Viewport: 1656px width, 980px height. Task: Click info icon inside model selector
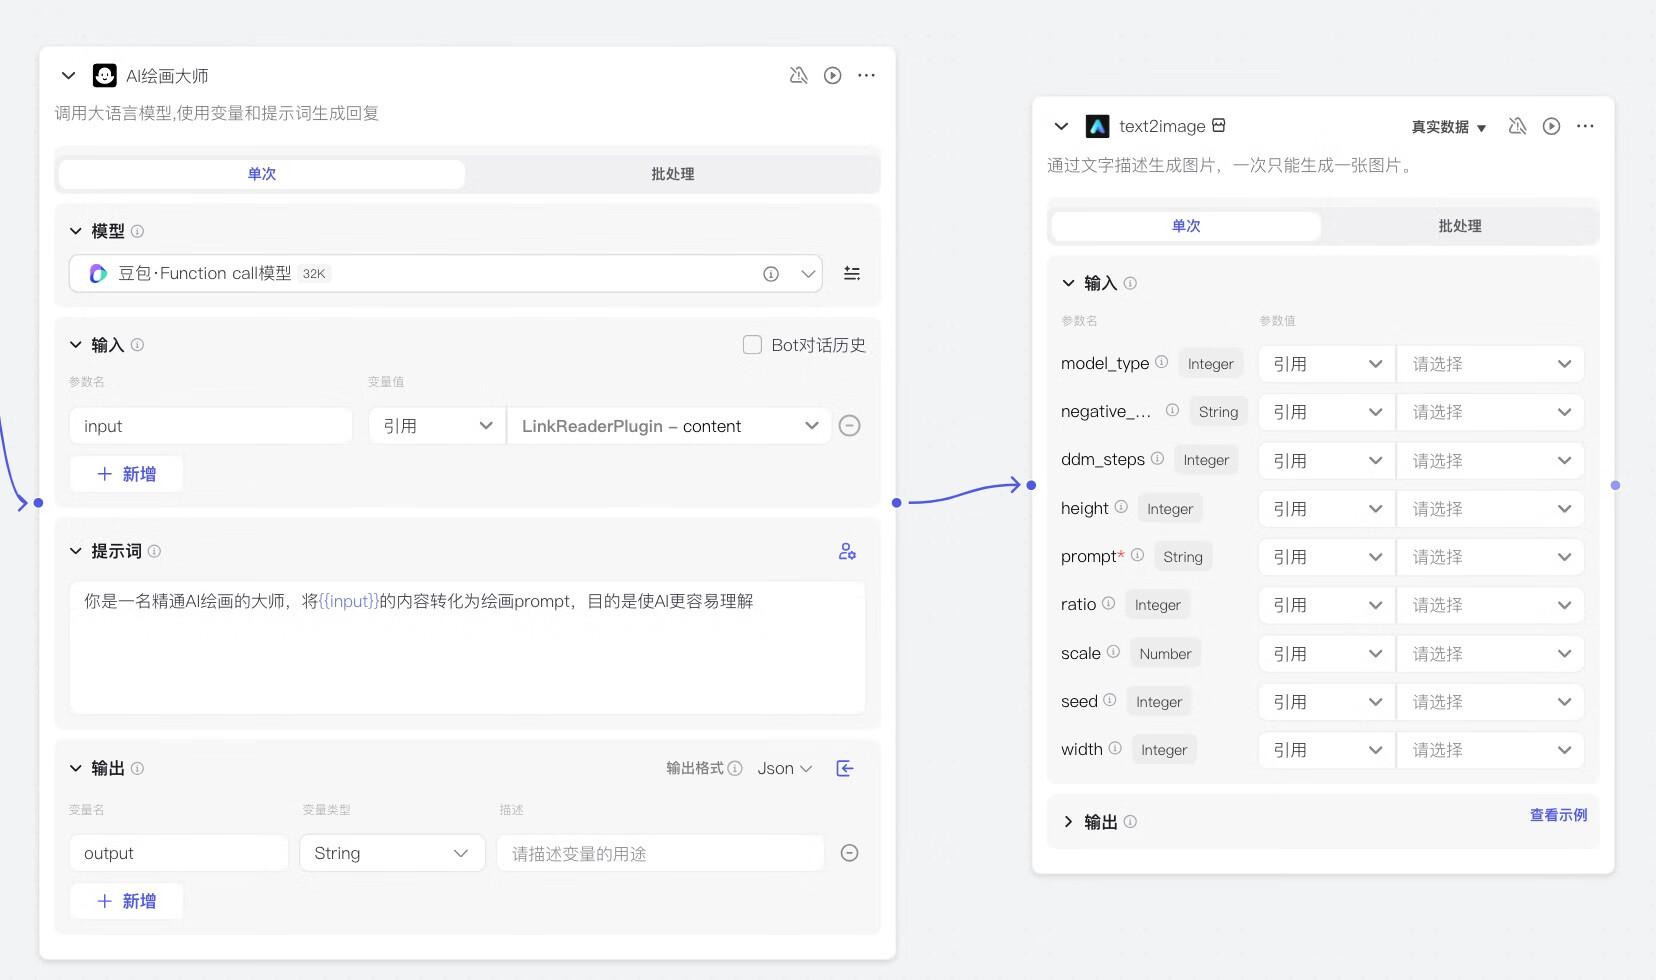pos(771,274)
